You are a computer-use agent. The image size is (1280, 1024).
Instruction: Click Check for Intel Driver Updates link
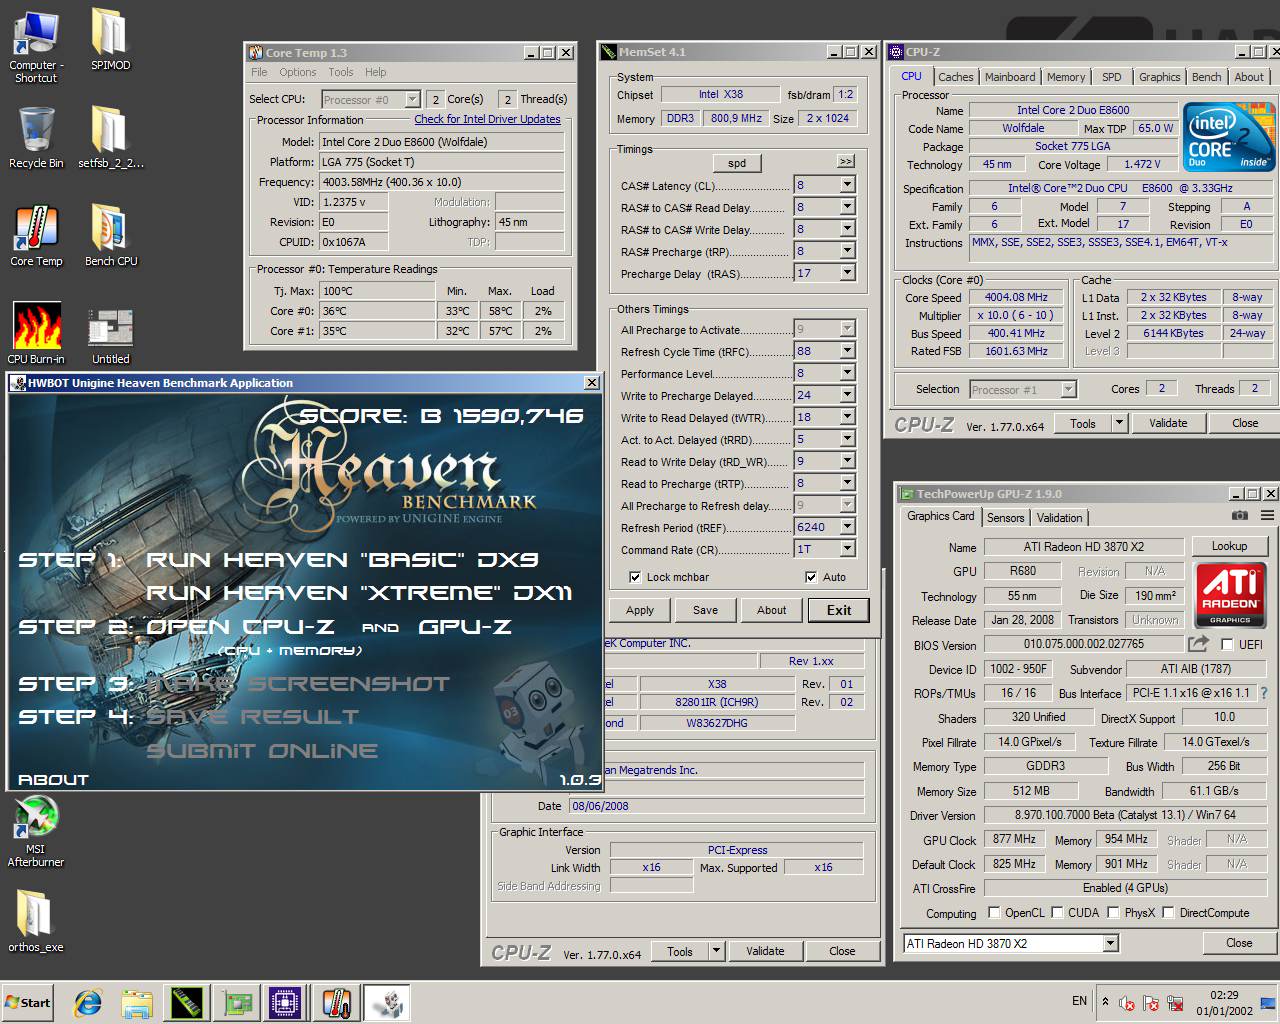tap(487, 119)
